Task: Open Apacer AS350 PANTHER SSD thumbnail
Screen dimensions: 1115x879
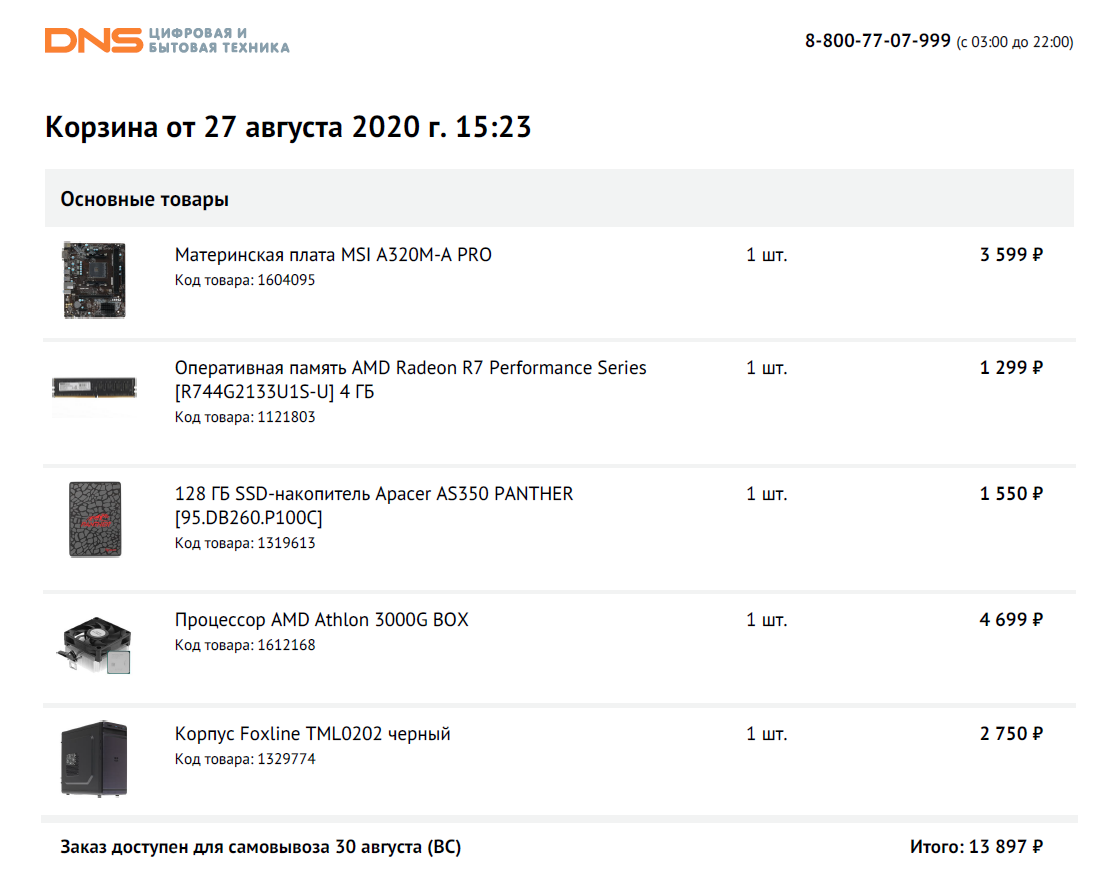Action: [x=95, y=519]
